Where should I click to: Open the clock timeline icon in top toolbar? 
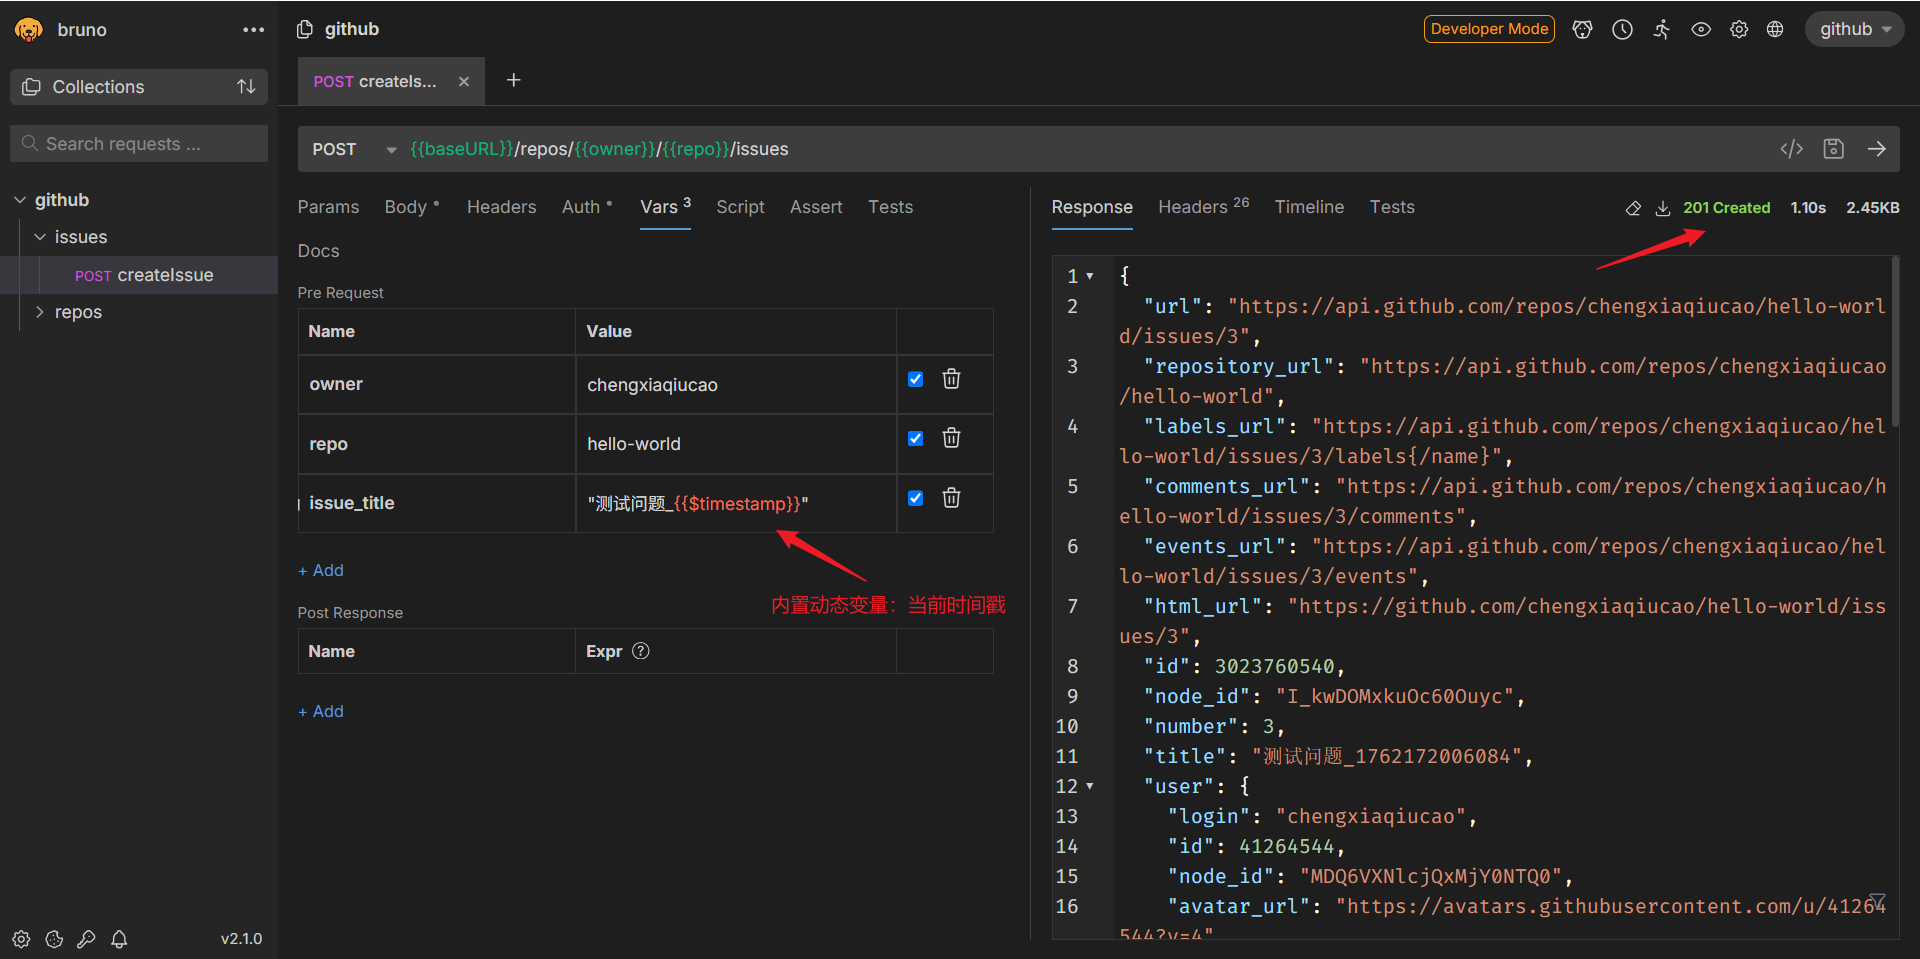1622,29
